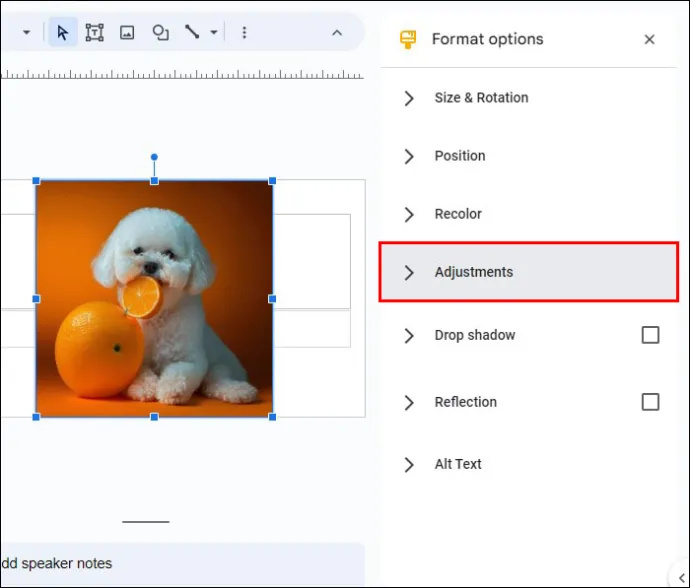Enable the Reflection checkbox
This screenshot has width=690, height=588.
tap(650, 402)
